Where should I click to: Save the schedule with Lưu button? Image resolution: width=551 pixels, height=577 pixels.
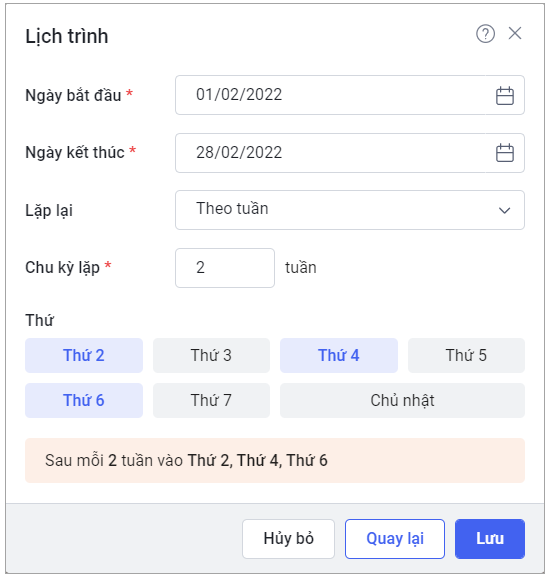[490, 539]
